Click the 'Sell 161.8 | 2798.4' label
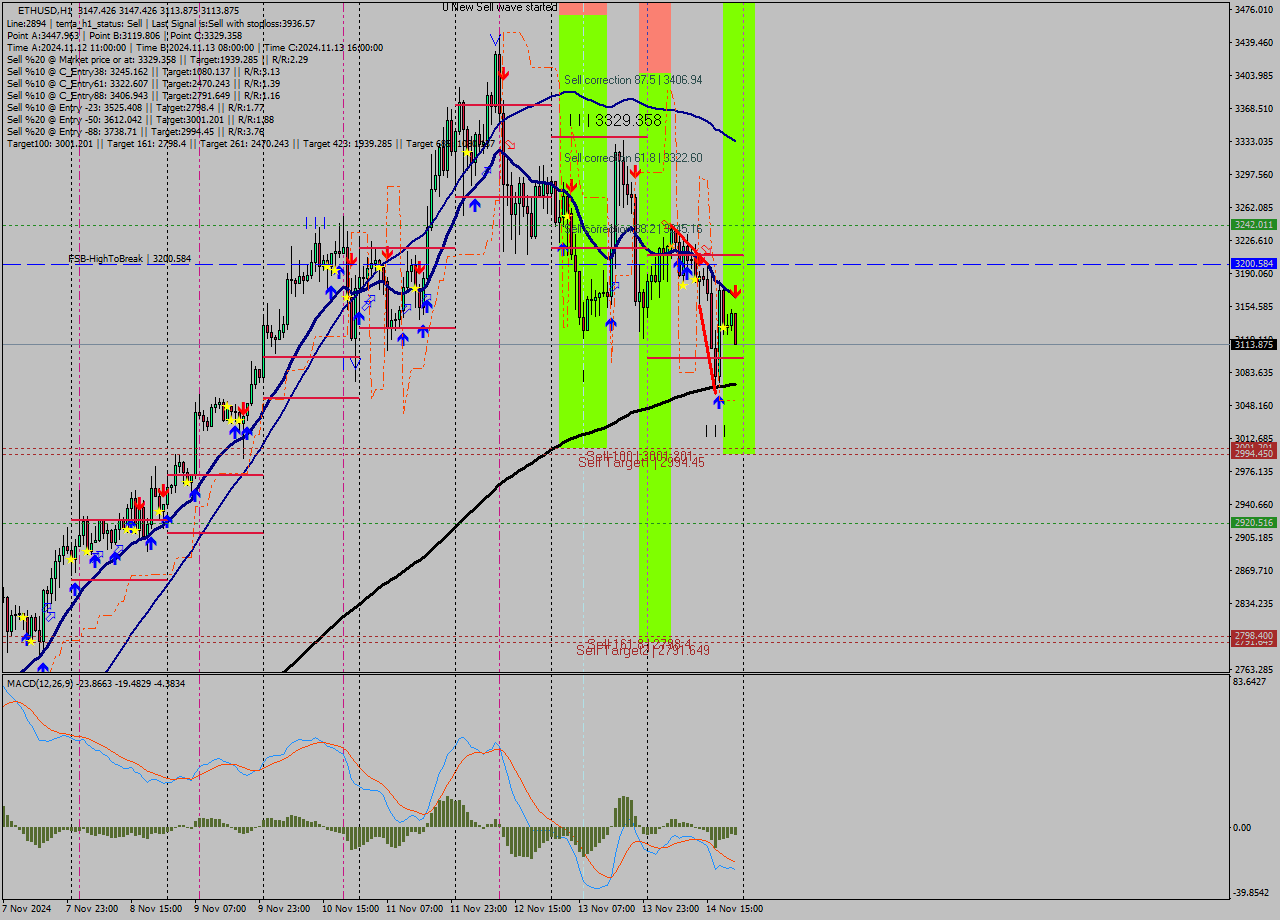1280x920 pixels. (x=639, y=643)
